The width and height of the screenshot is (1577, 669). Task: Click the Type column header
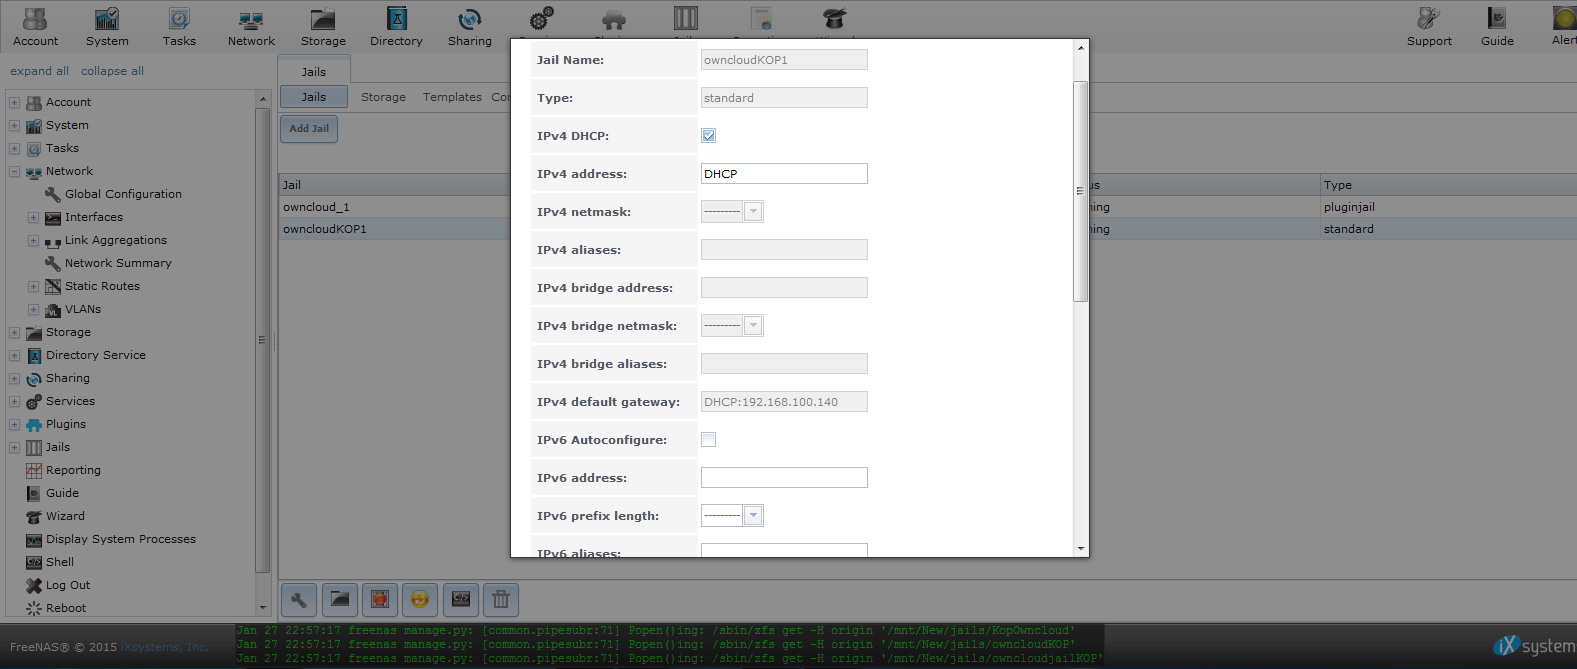[1448, 185]
